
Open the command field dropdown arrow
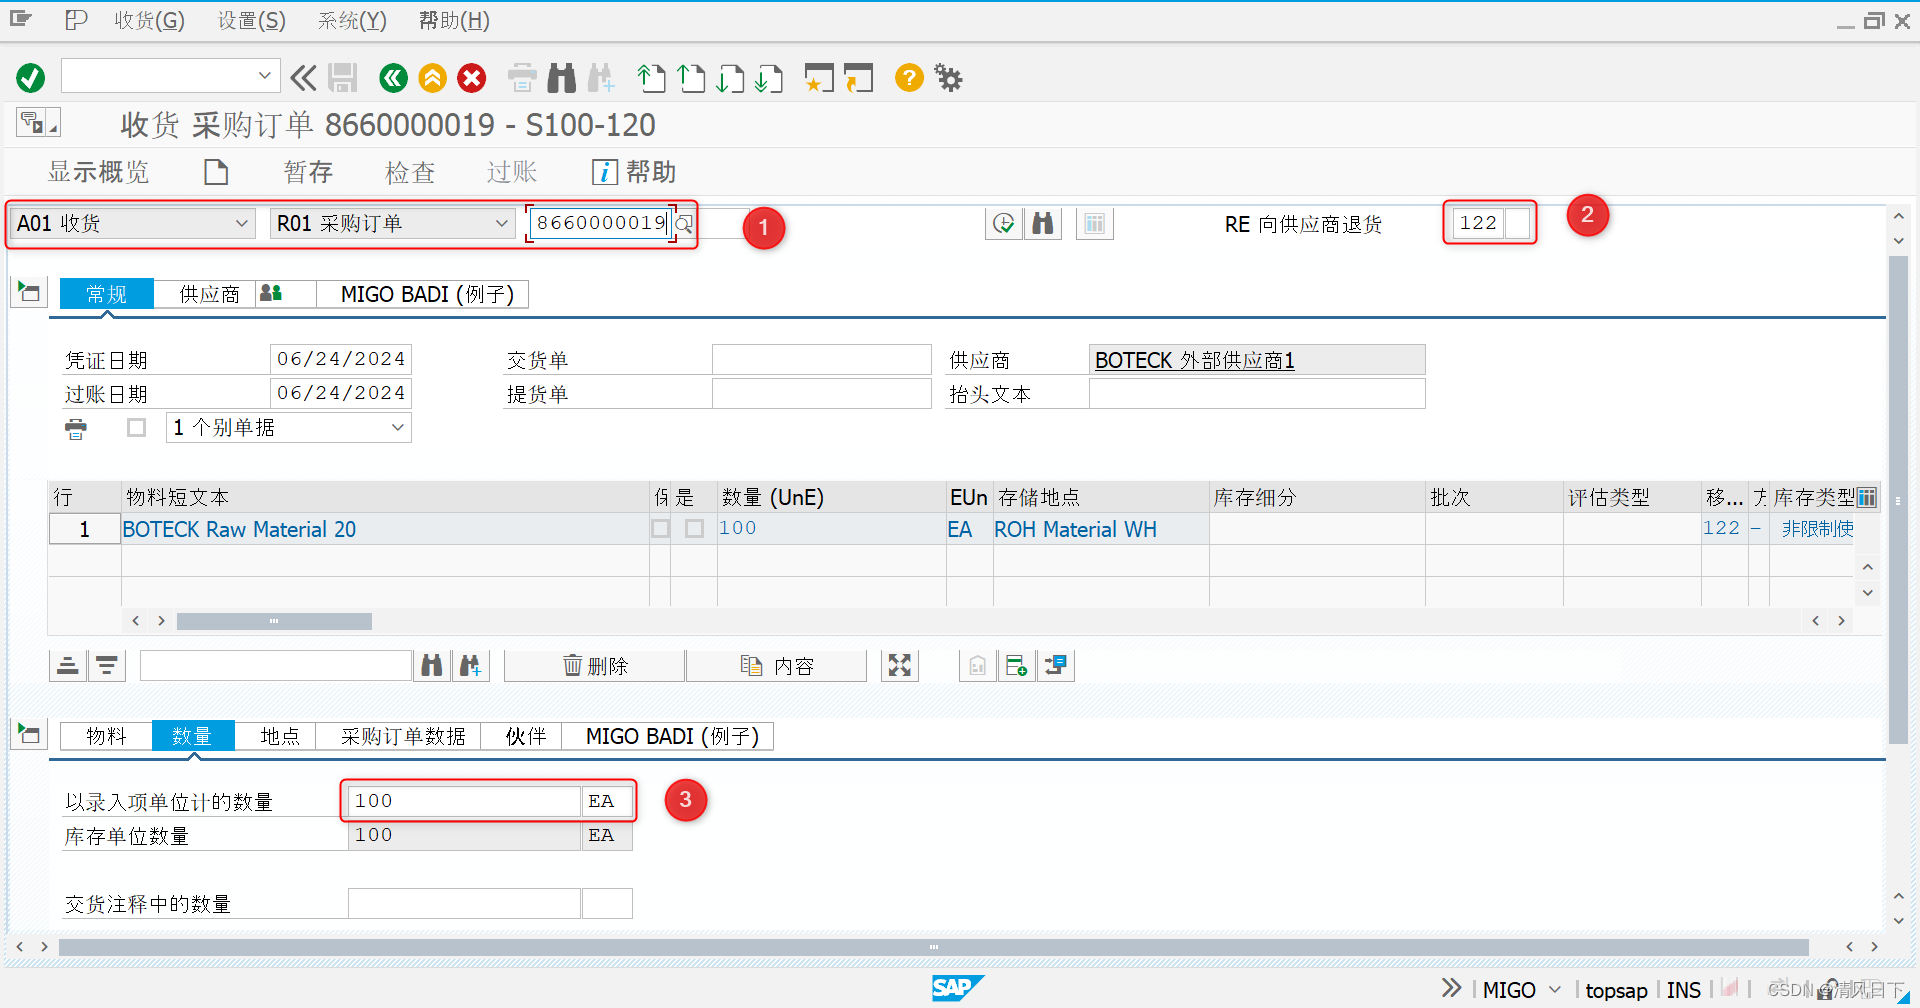(264, 75)
